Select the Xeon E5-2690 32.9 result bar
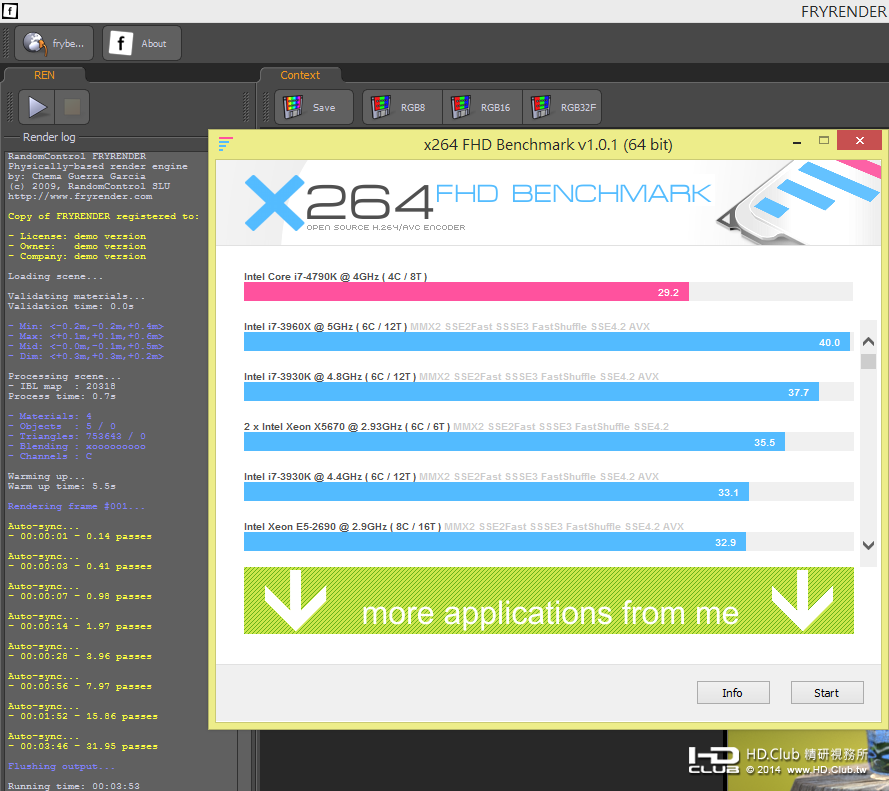Viewport: 889px width, 791px height. coord(495,542)
